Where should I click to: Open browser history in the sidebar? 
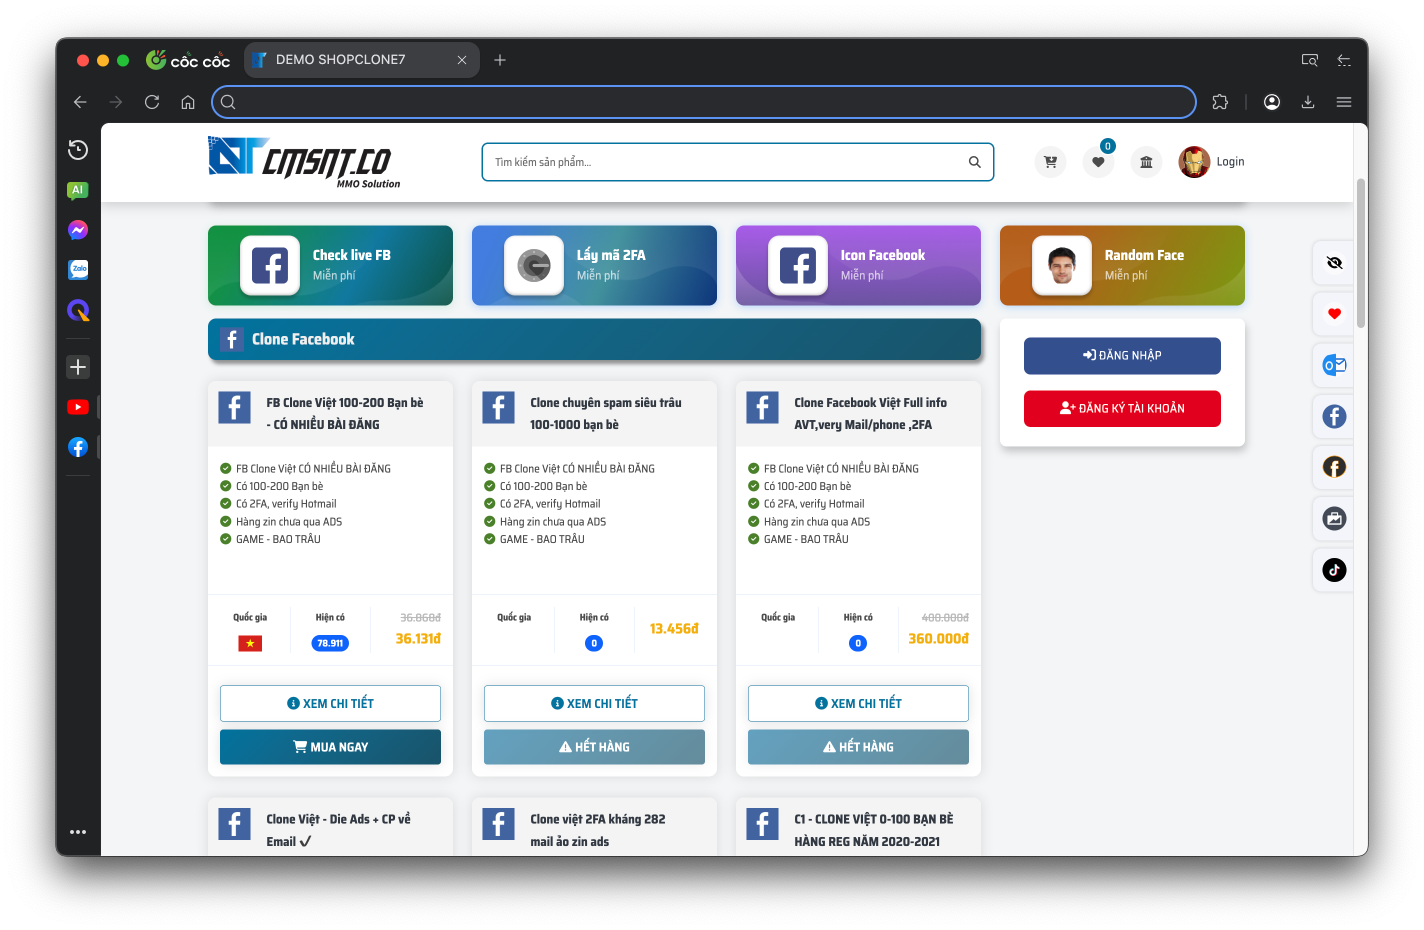point(78,150)
